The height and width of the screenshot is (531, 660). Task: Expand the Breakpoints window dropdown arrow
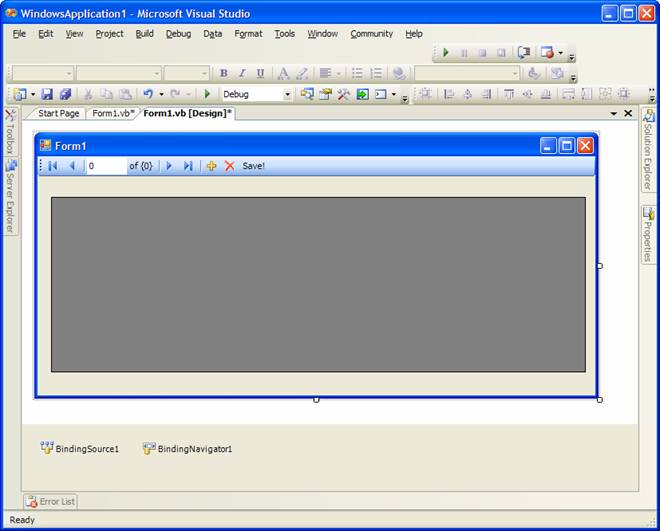point(560,53)
